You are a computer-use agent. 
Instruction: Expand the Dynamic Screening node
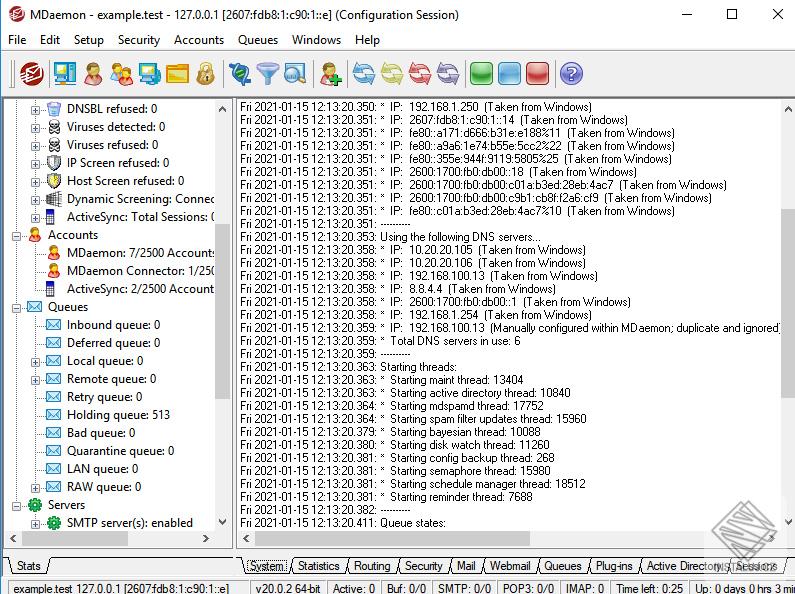35,200
